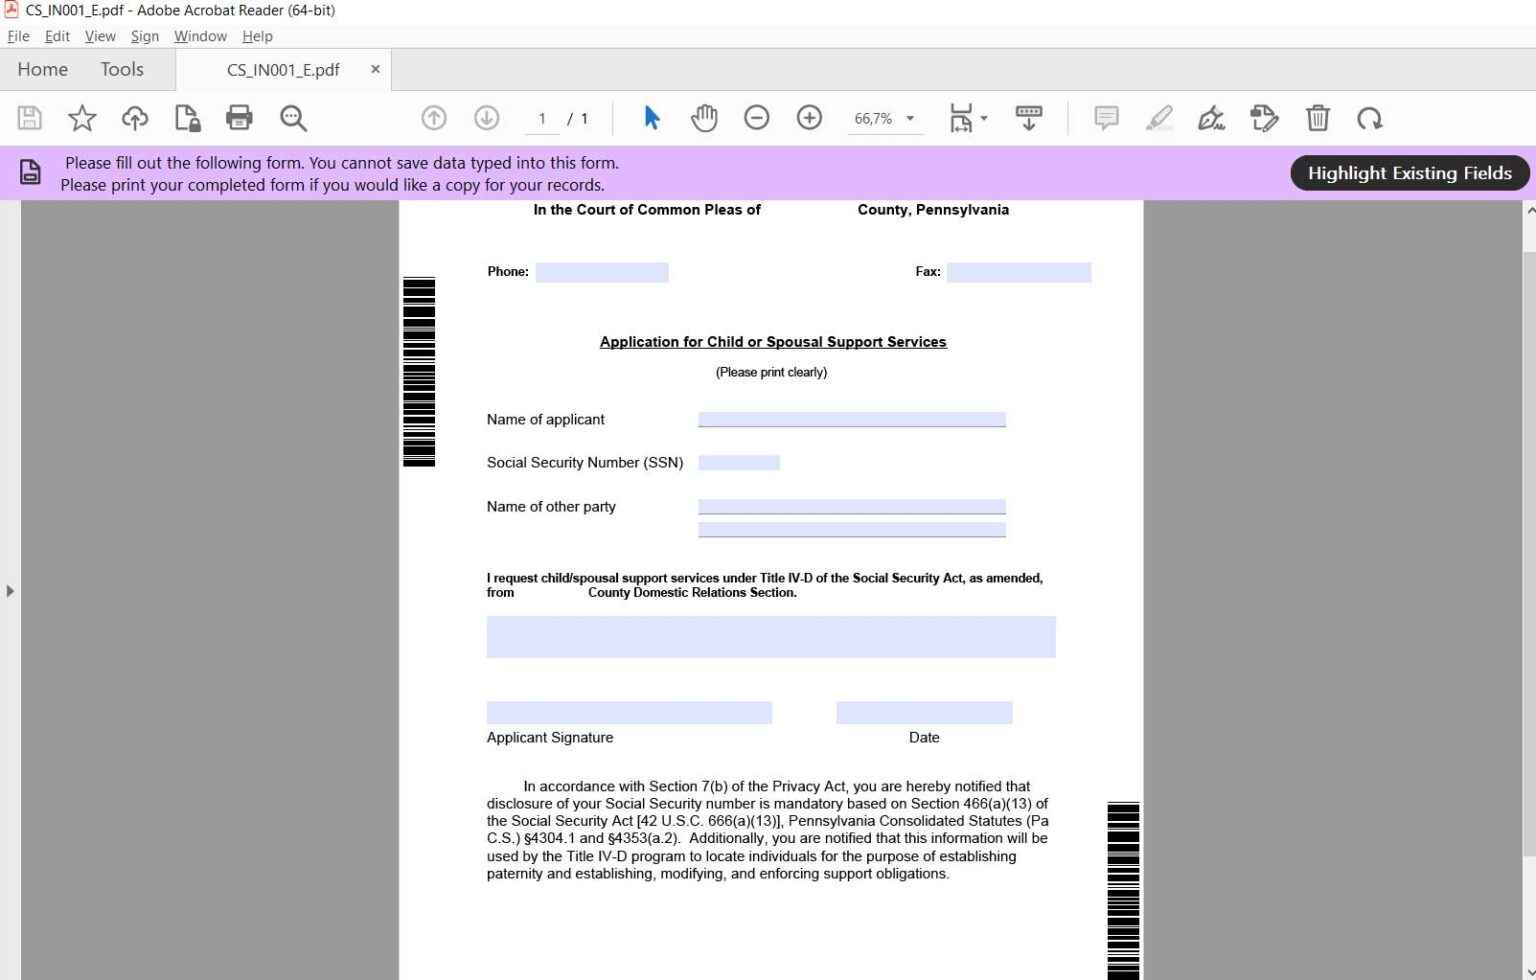Image resolution: width=1536 pixels, height=980 pixels.
Task: Close the CS_IN001_E.pdf tab
Action: click(375, 69)
